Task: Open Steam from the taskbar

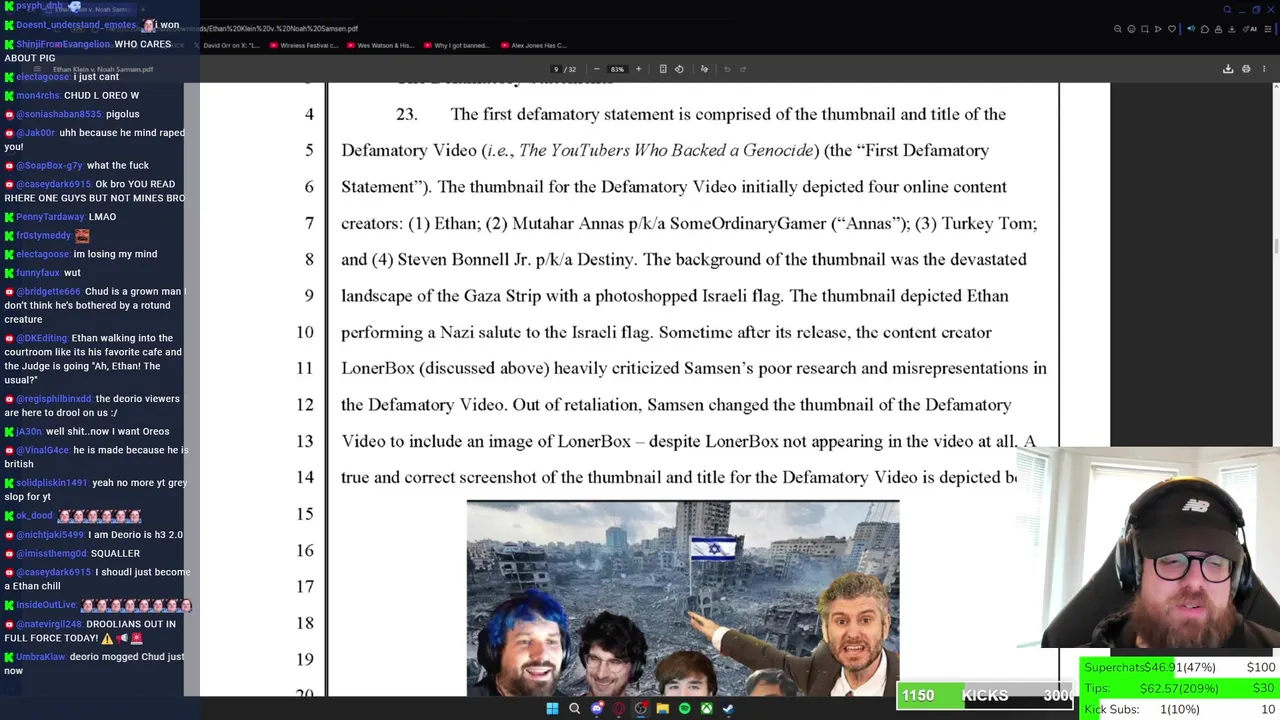Action: [728, 709]
